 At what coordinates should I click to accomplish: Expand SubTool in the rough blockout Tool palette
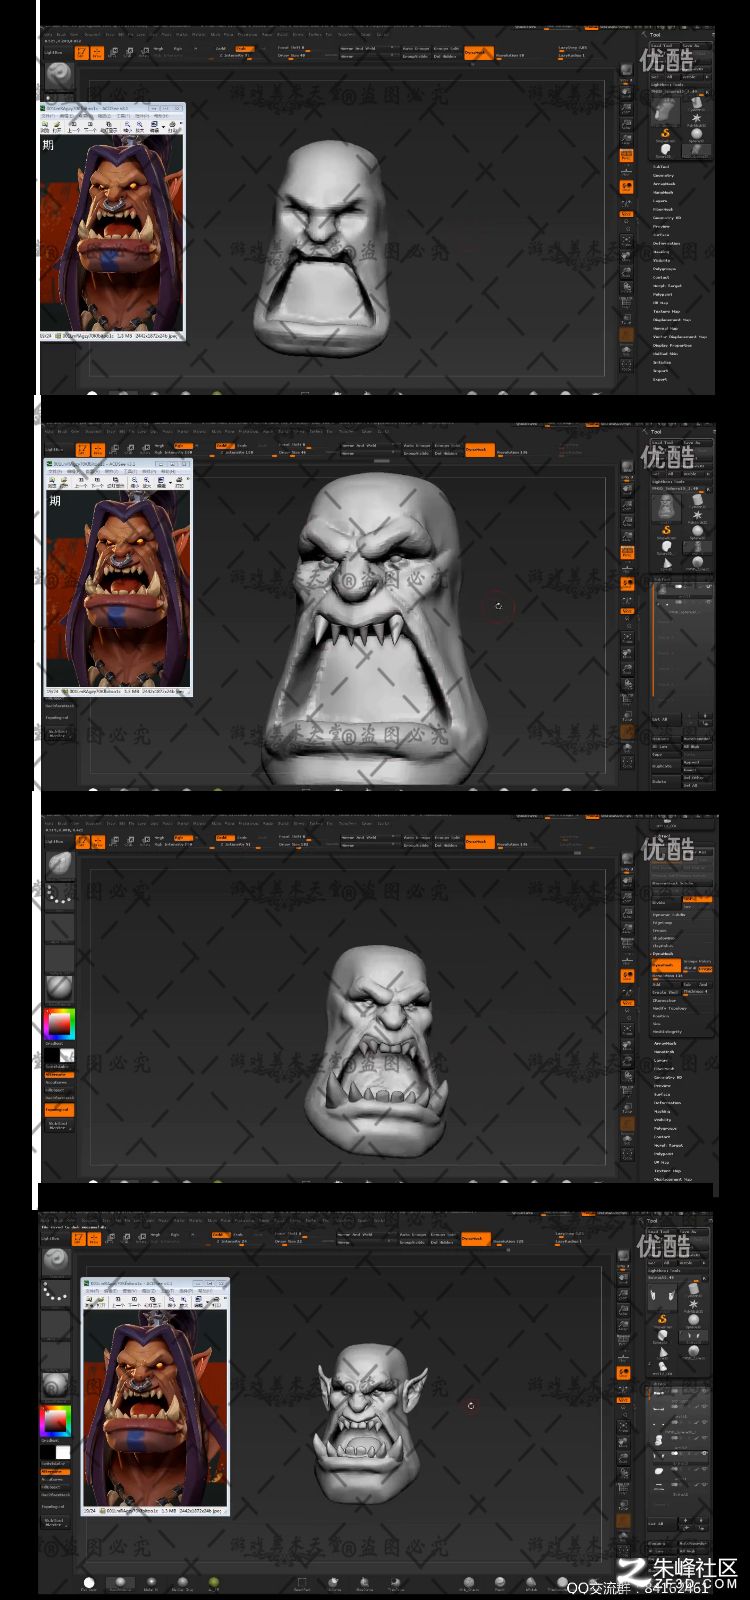[x=661, y=167]
